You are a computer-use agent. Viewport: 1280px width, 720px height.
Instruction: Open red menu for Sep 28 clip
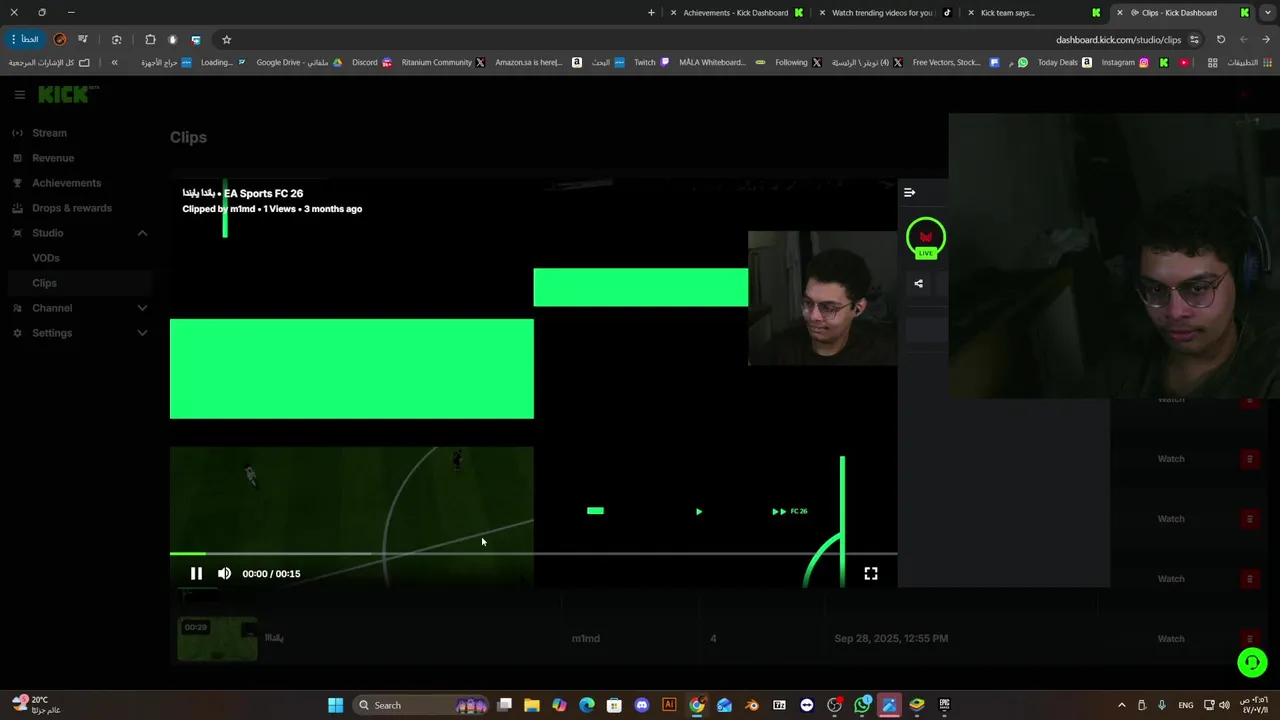pos(1249,639)
